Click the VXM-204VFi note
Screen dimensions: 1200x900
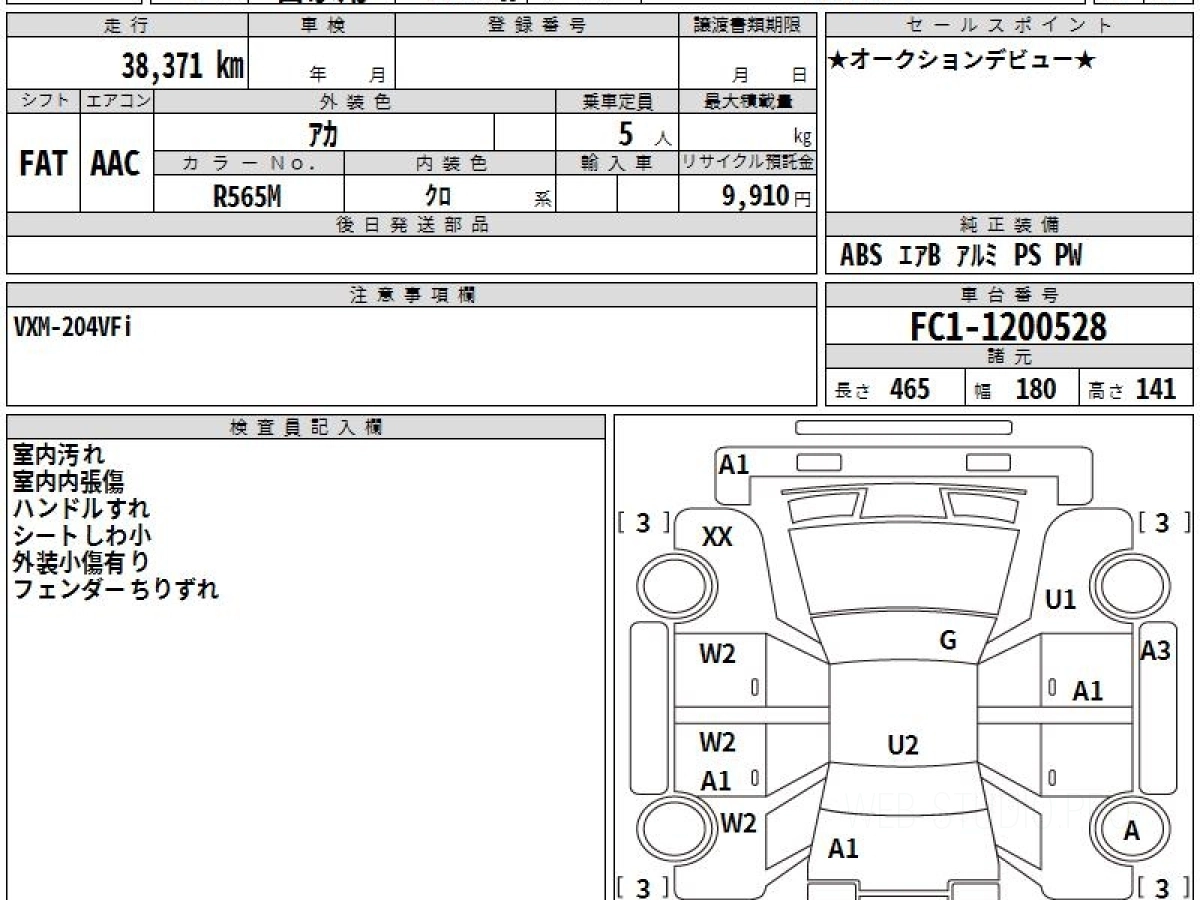73,328
